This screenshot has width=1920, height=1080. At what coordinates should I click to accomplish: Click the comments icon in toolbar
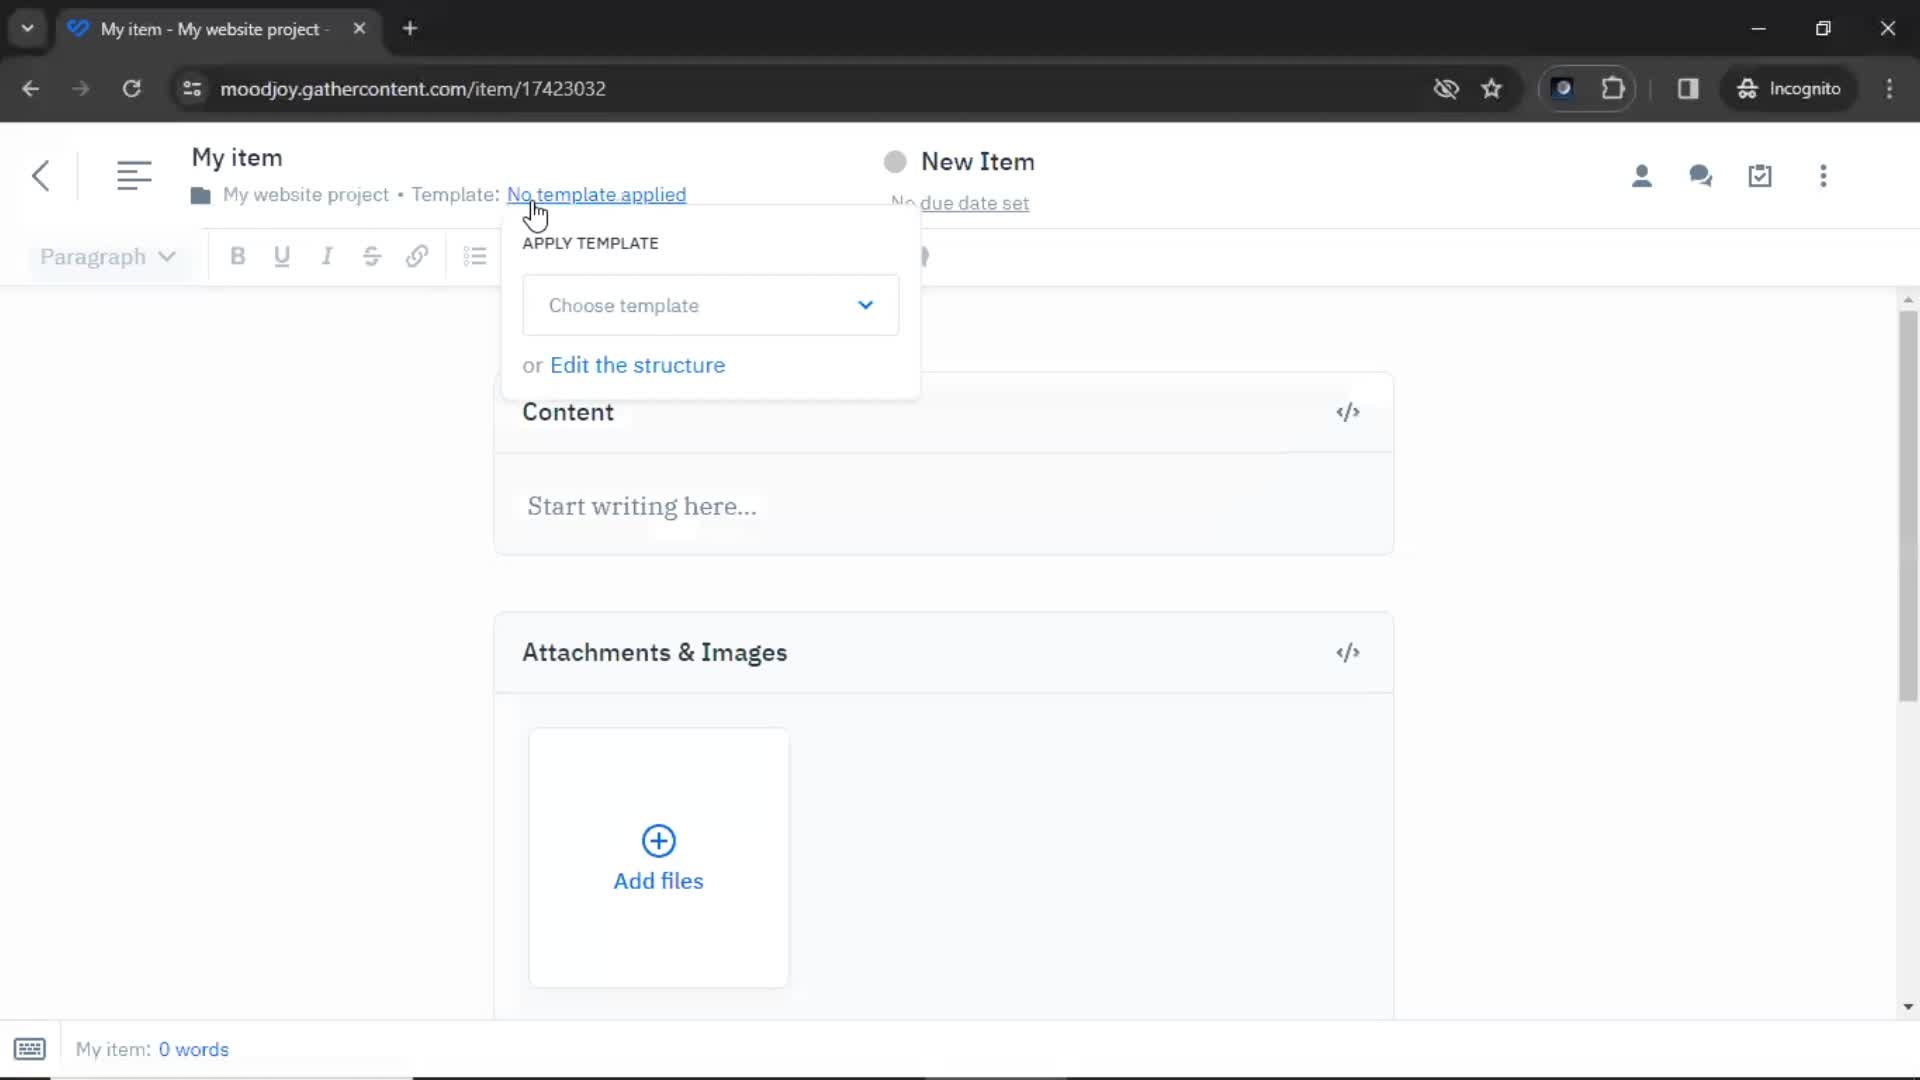(1701, 175)
